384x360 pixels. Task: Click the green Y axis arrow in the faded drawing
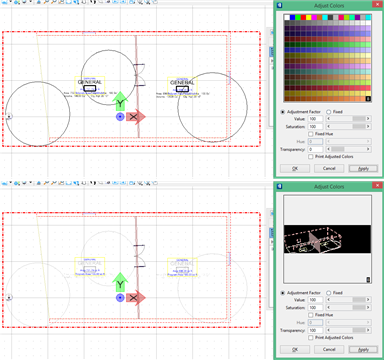tap(120, 282)
